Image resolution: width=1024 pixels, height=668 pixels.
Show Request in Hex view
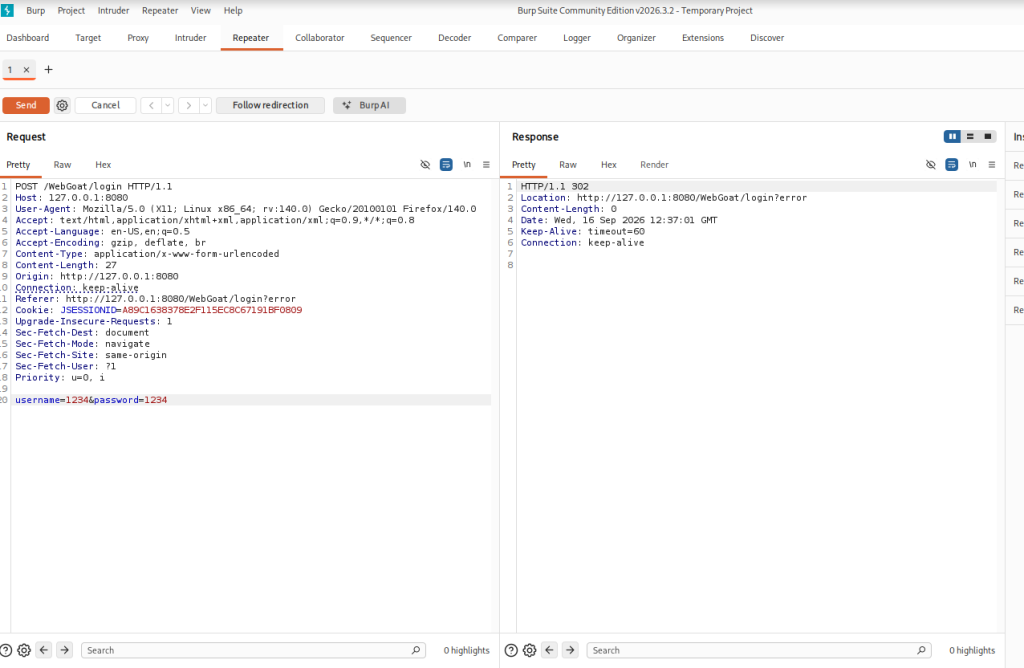[103, 165]
